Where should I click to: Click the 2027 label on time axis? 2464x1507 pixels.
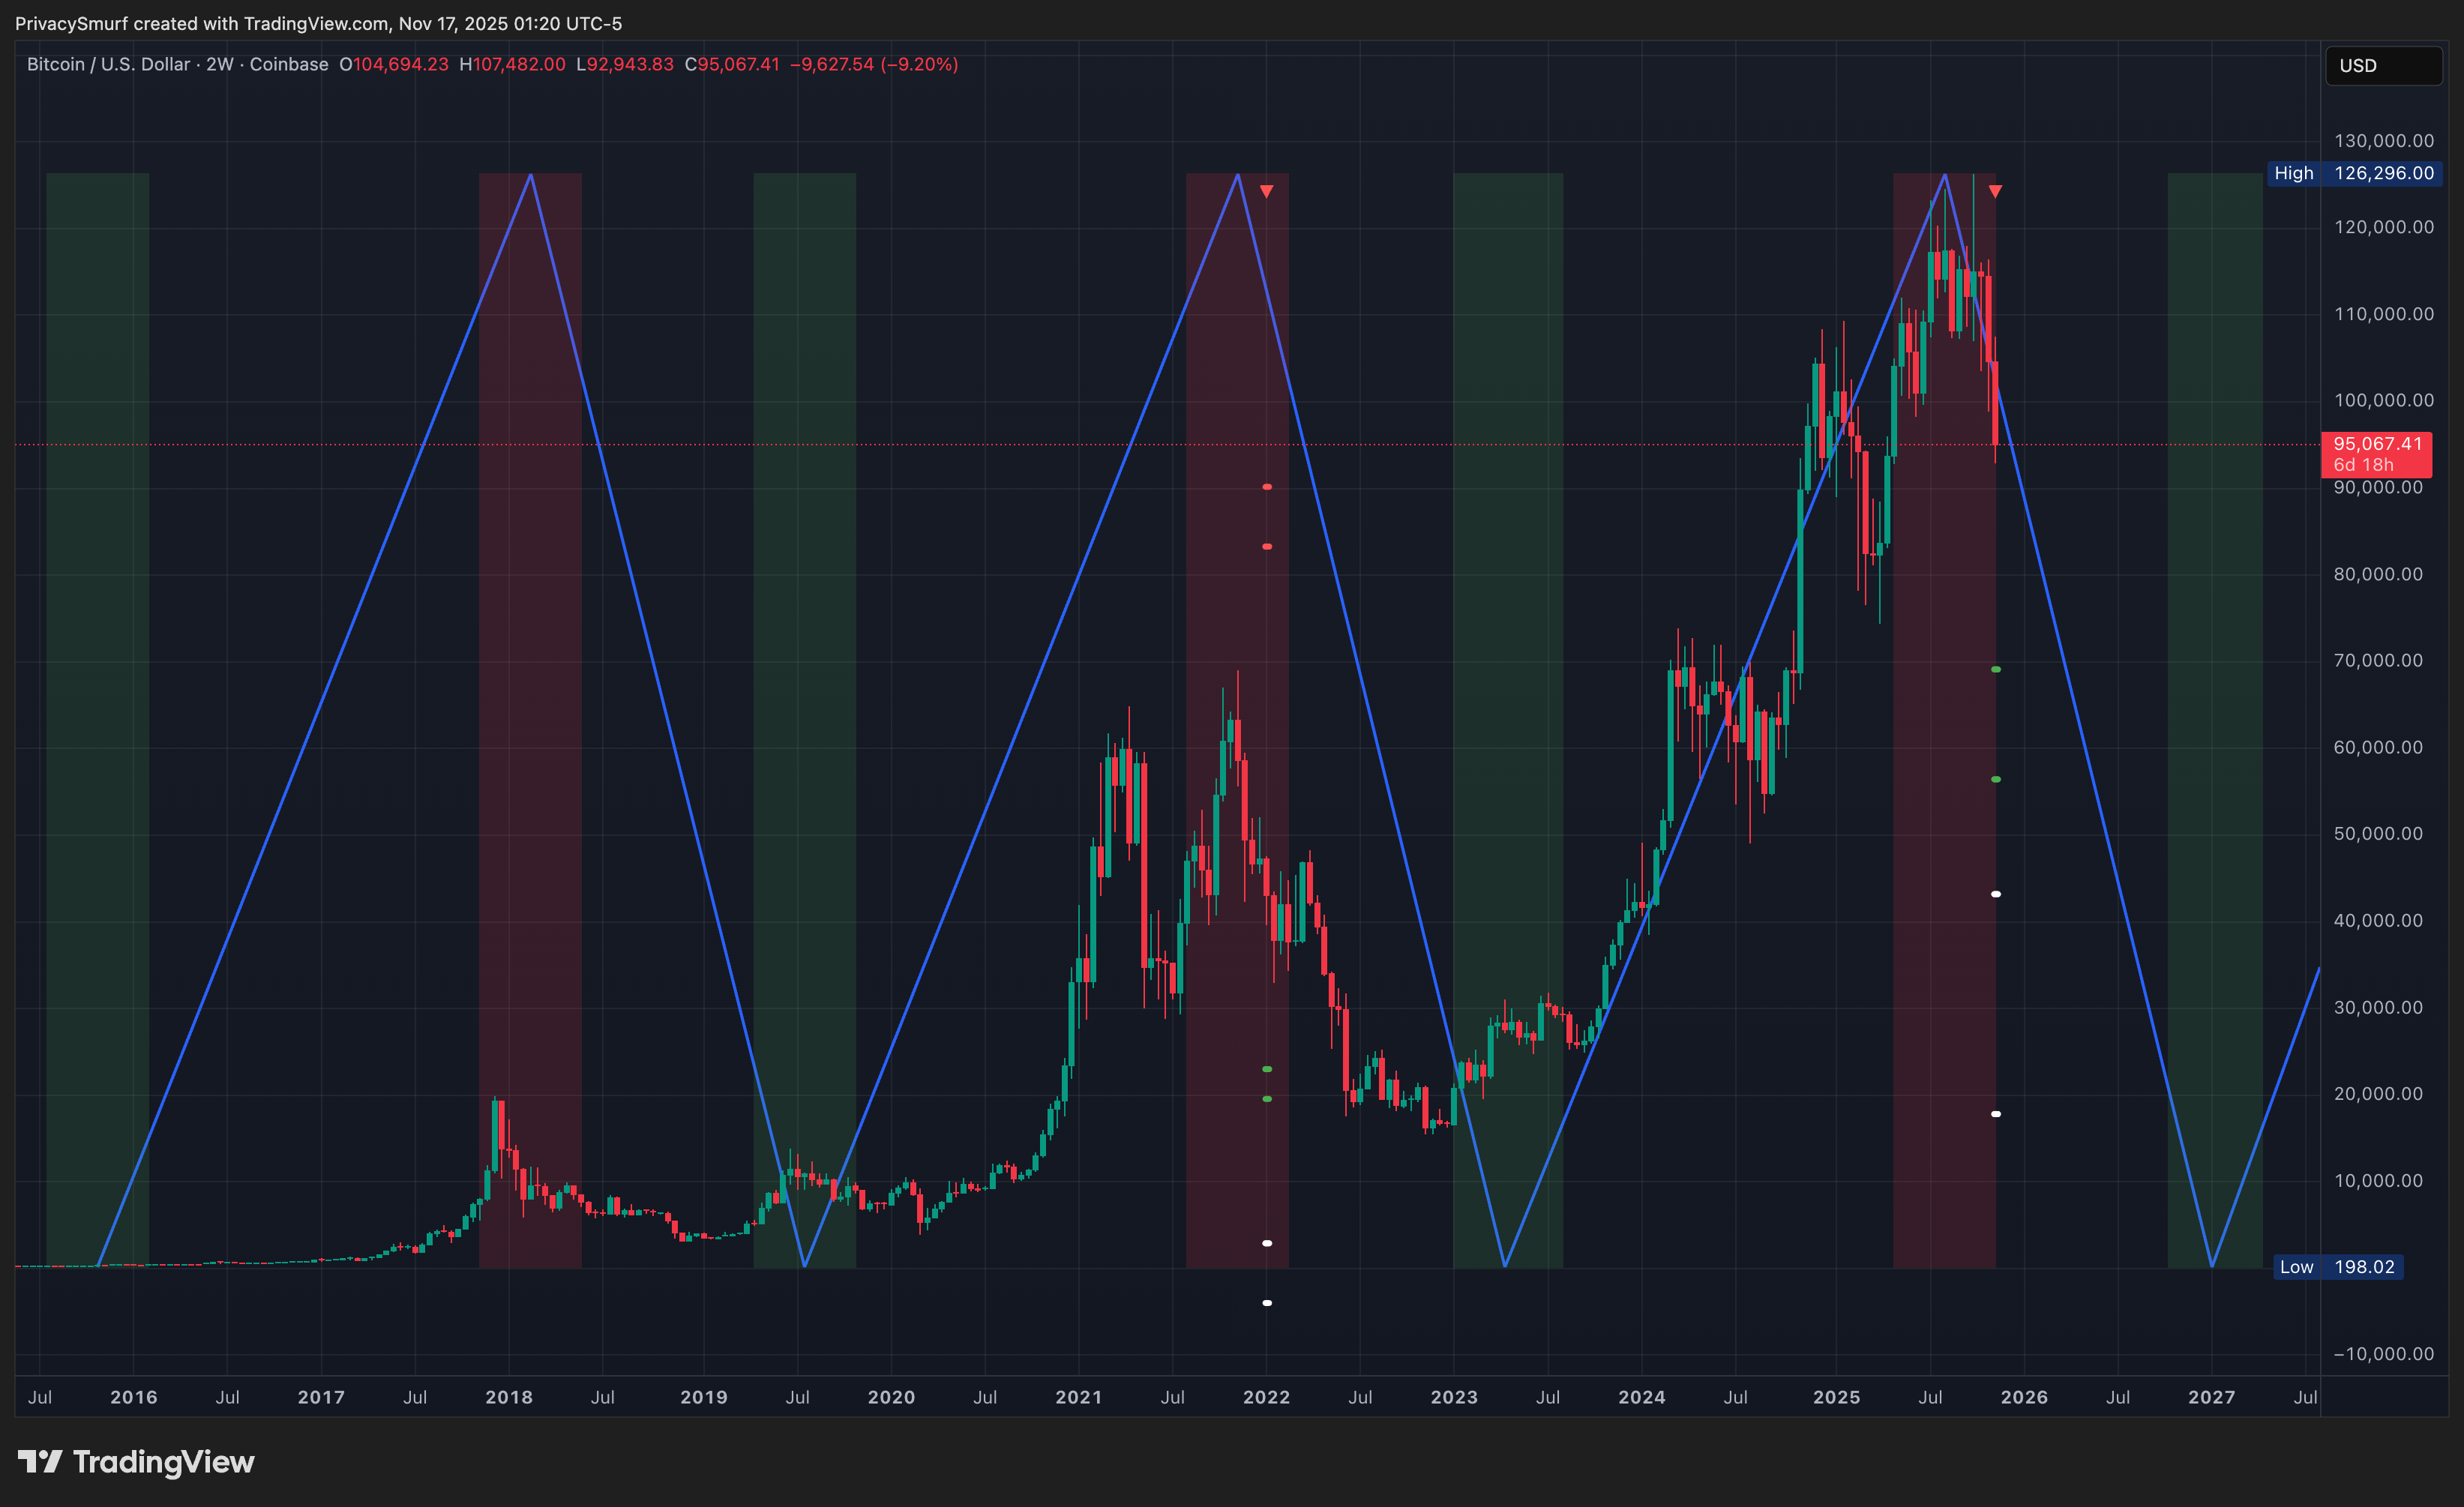pyautogui.click(x=2211, y=1397)
